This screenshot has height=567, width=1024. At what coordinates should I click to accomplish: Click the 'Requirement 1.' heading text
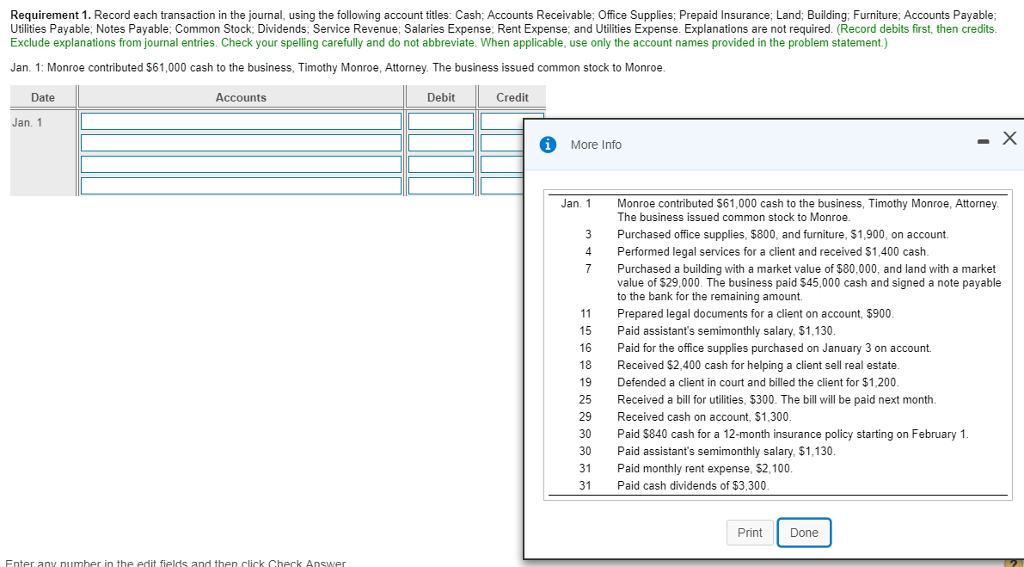(51, 14)
